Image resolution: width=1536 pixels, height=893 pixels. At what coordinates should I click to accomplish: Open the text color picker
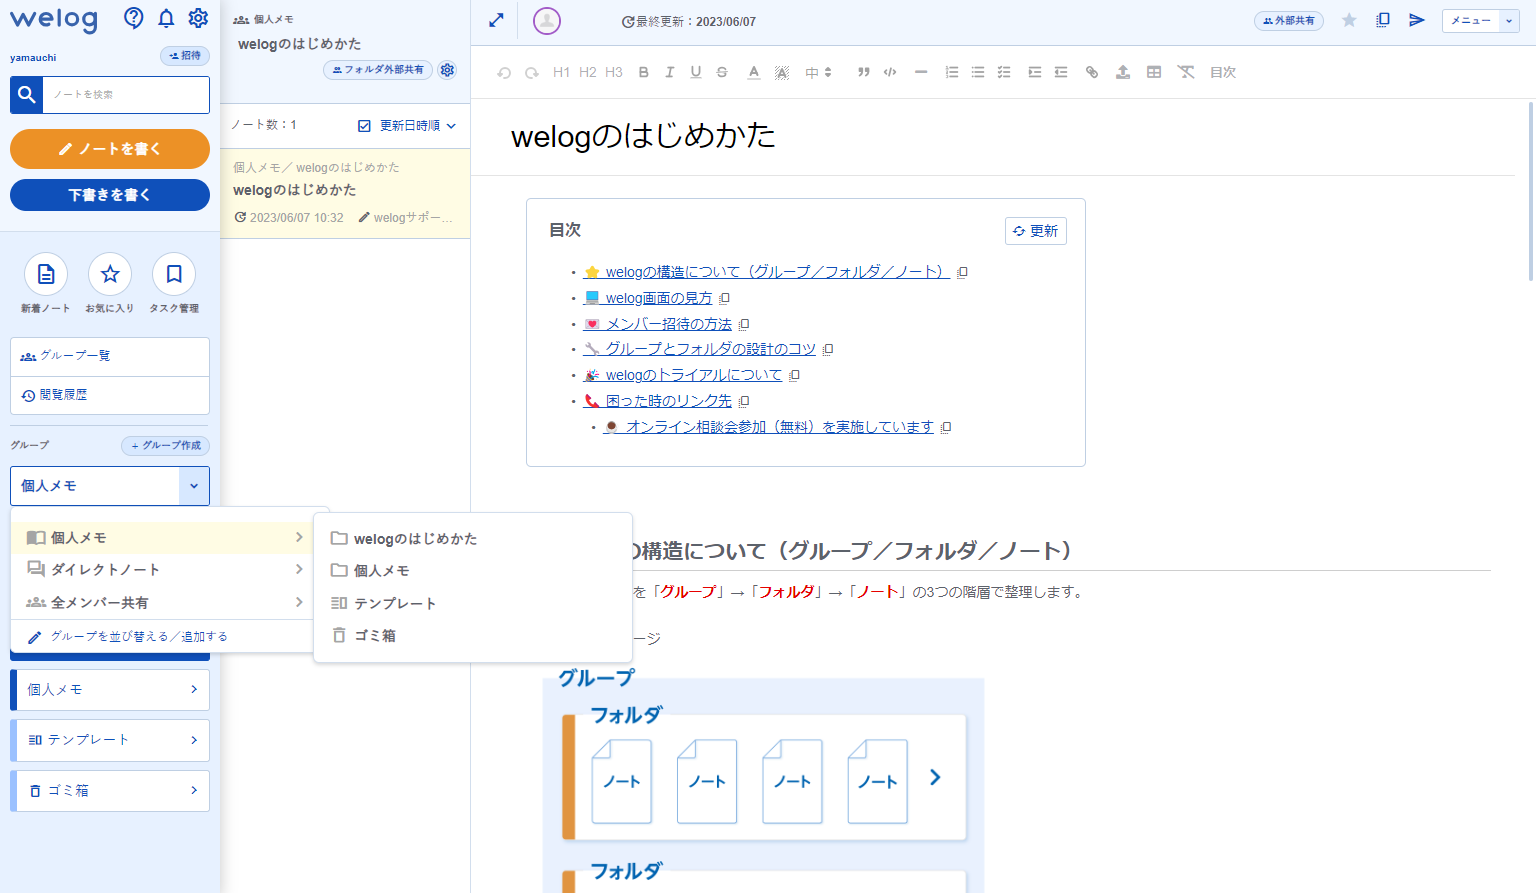[754, 72]
